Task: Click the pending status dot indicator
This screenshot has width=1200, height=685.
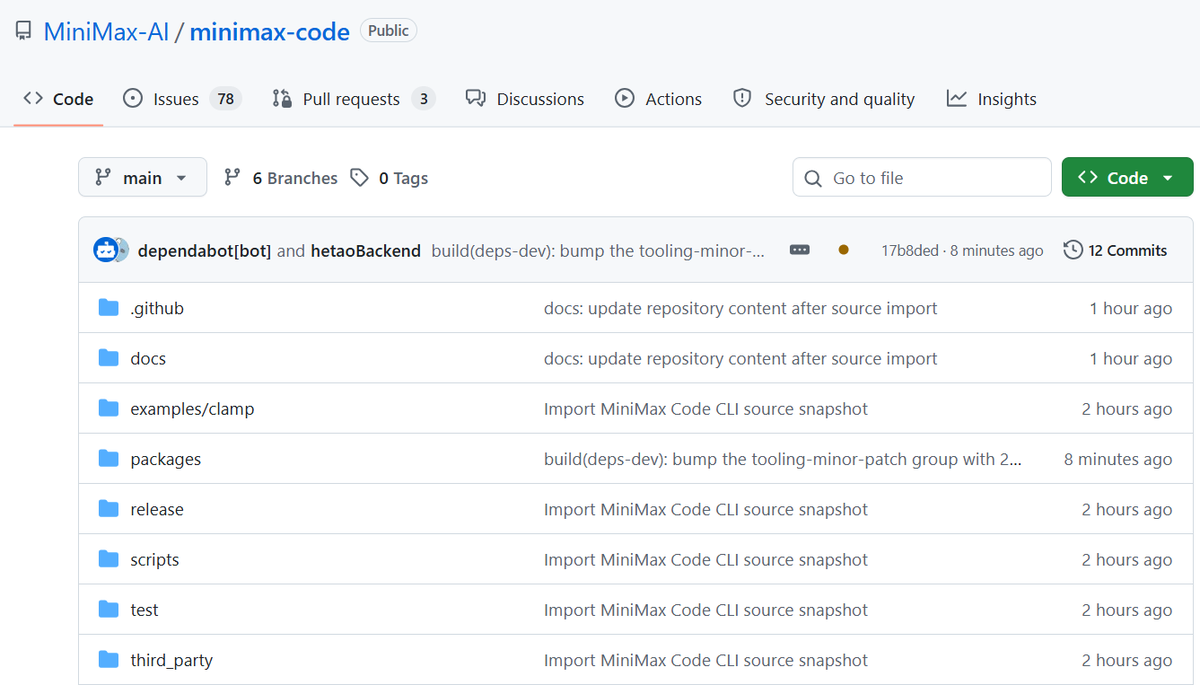Action: [844, 250]
